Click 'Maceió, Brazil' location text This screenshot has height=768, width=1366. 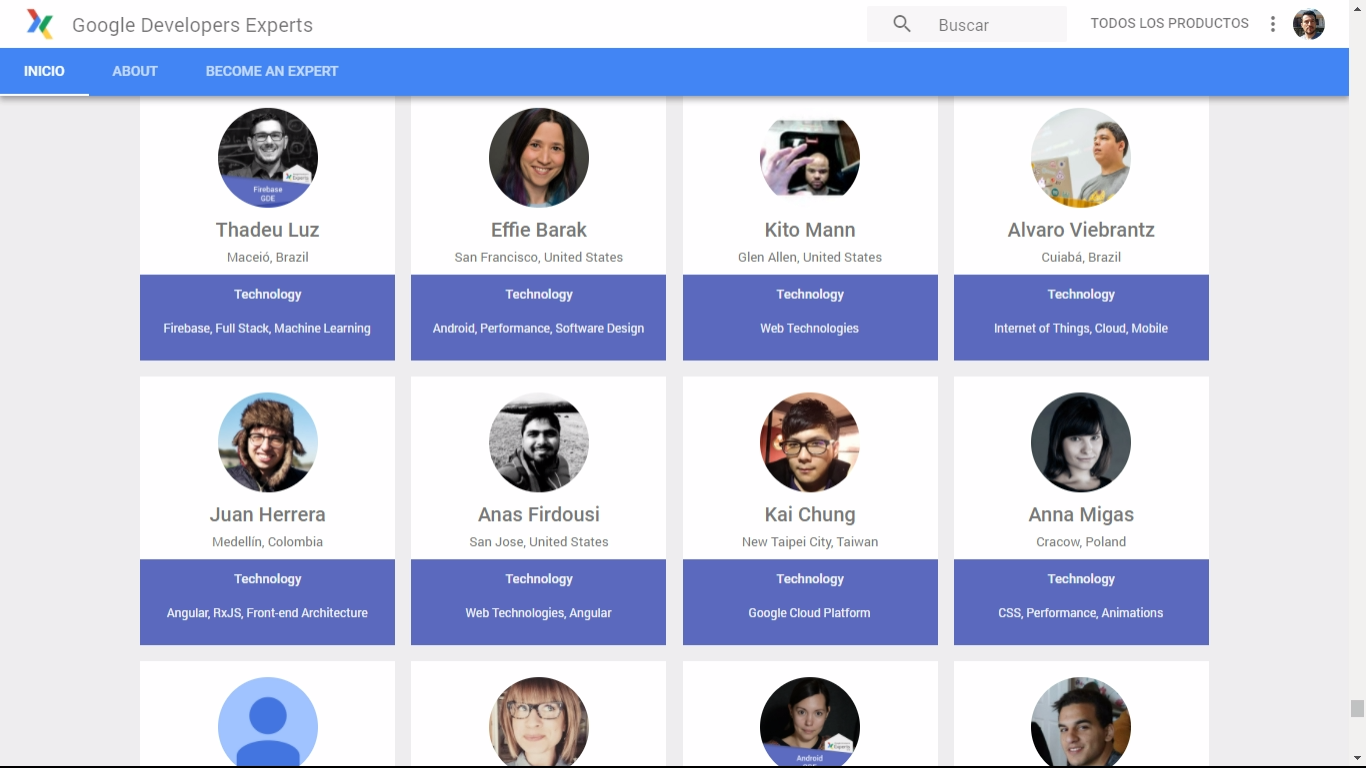268,257
